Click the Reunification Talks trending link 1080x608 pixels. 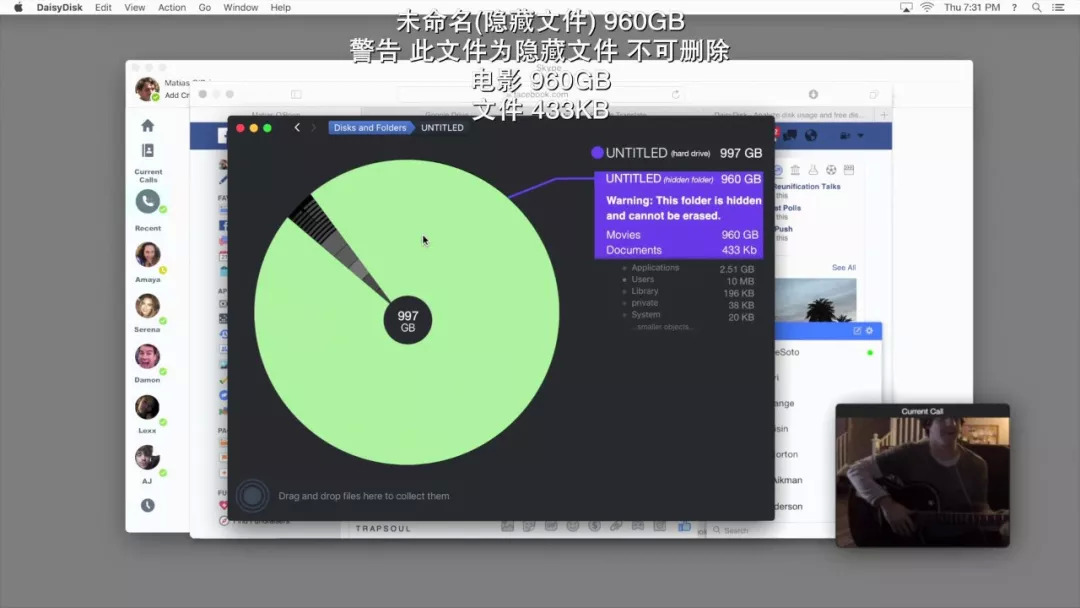pyautogui.click(x=807, y=187)
